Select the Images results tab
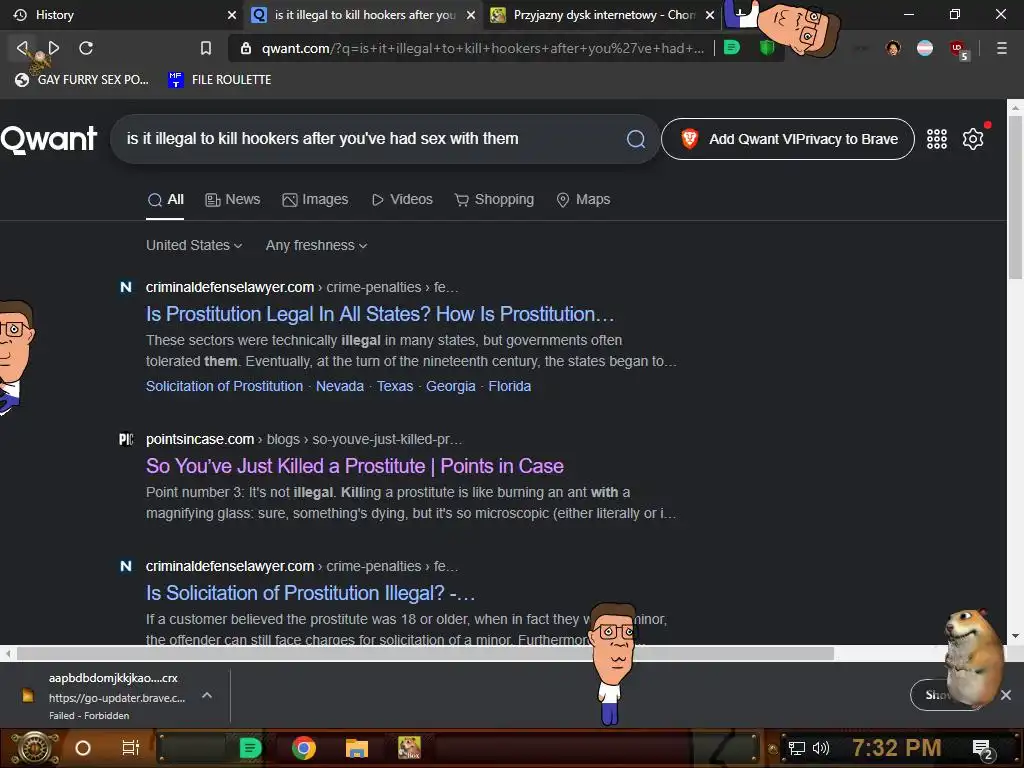Screen dimensions: 1024x768 (315, 200)
